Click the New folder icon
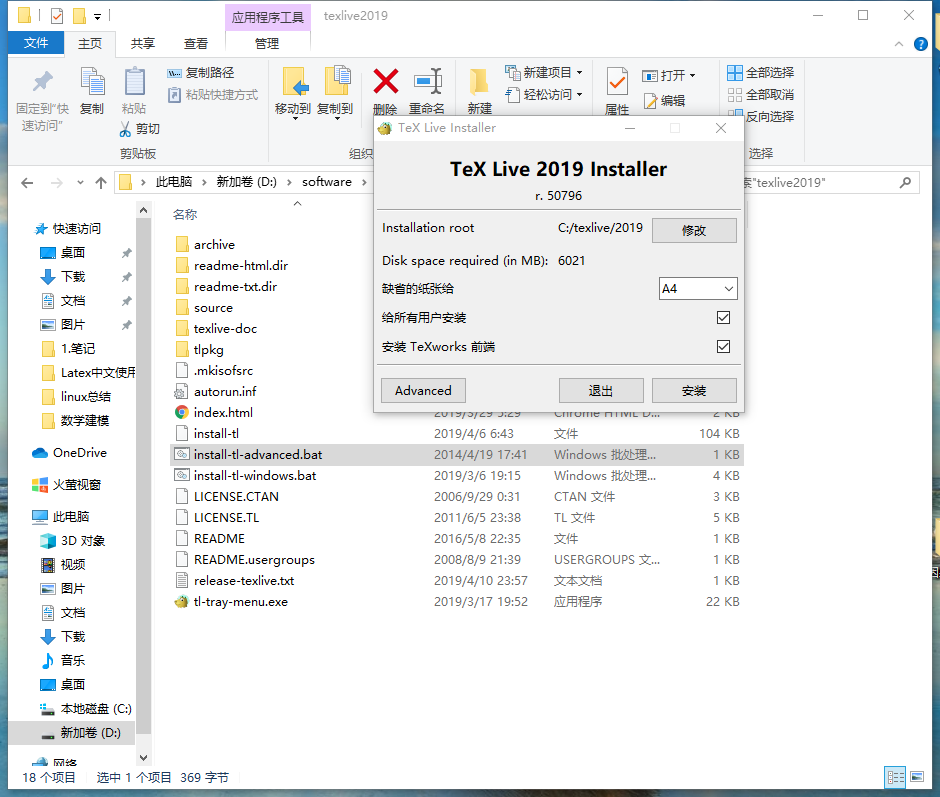This screenshot has height=797, width=940. tap(479, 82)
